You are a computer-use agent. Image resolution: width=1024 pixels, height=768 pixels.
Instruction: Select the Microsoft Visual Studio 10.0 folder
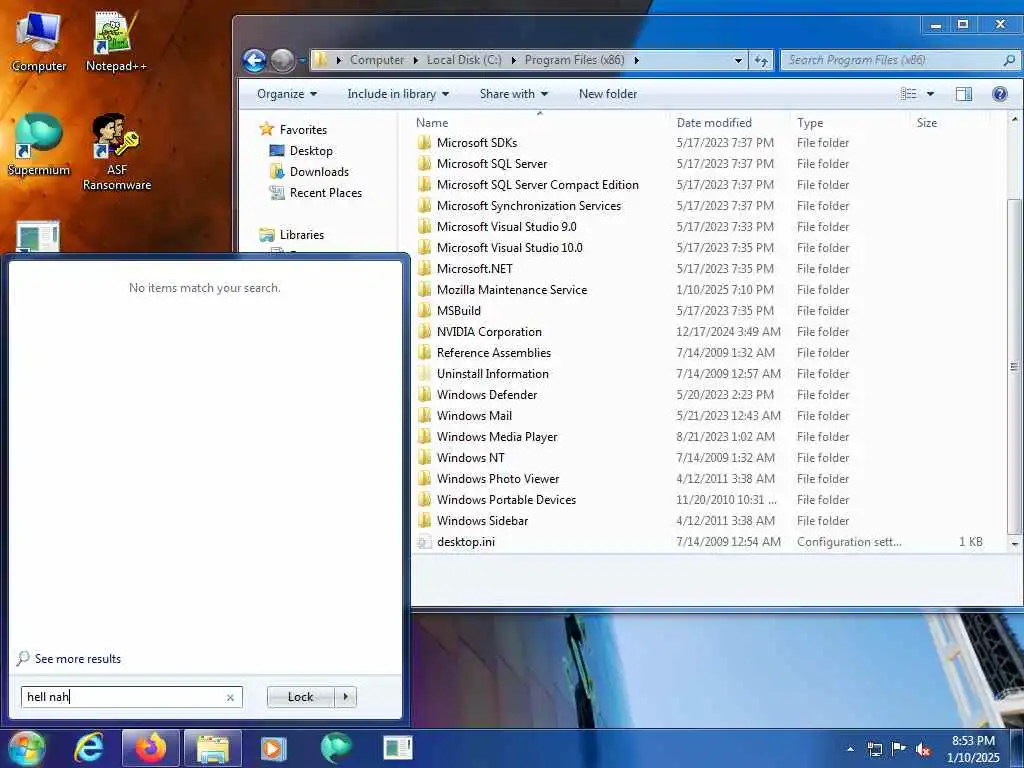tap(509, 248)
